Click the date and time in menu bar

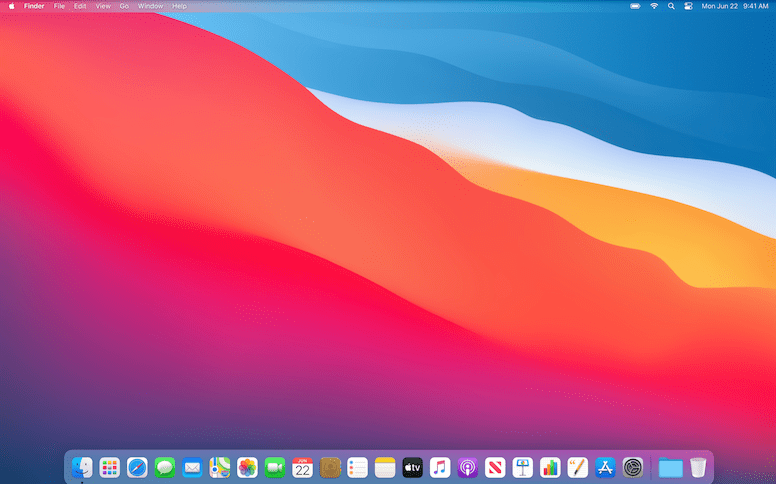(735, 6)
